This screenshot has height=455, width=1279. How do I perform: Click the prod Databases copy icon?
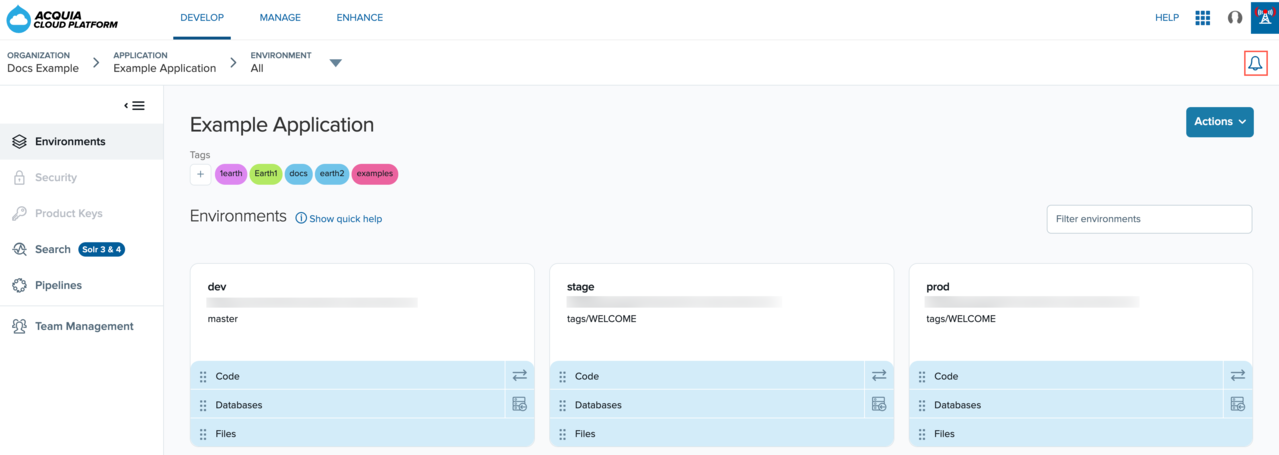tap(1238, 405)
